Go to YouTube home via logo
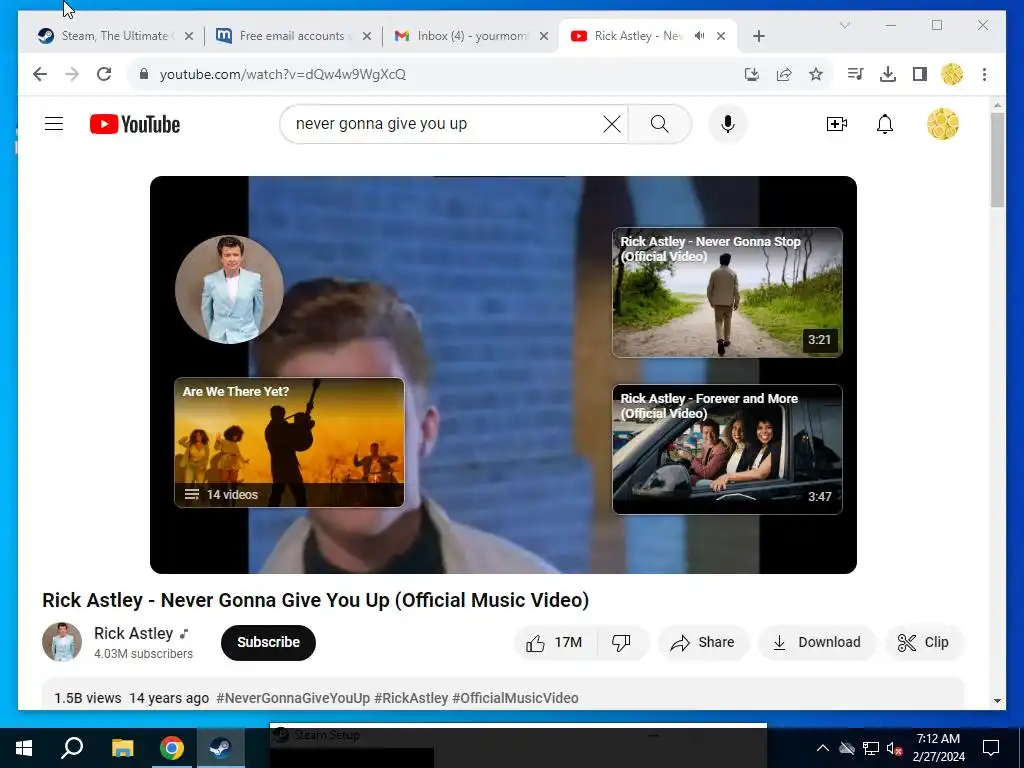 [x=135, y=124]
